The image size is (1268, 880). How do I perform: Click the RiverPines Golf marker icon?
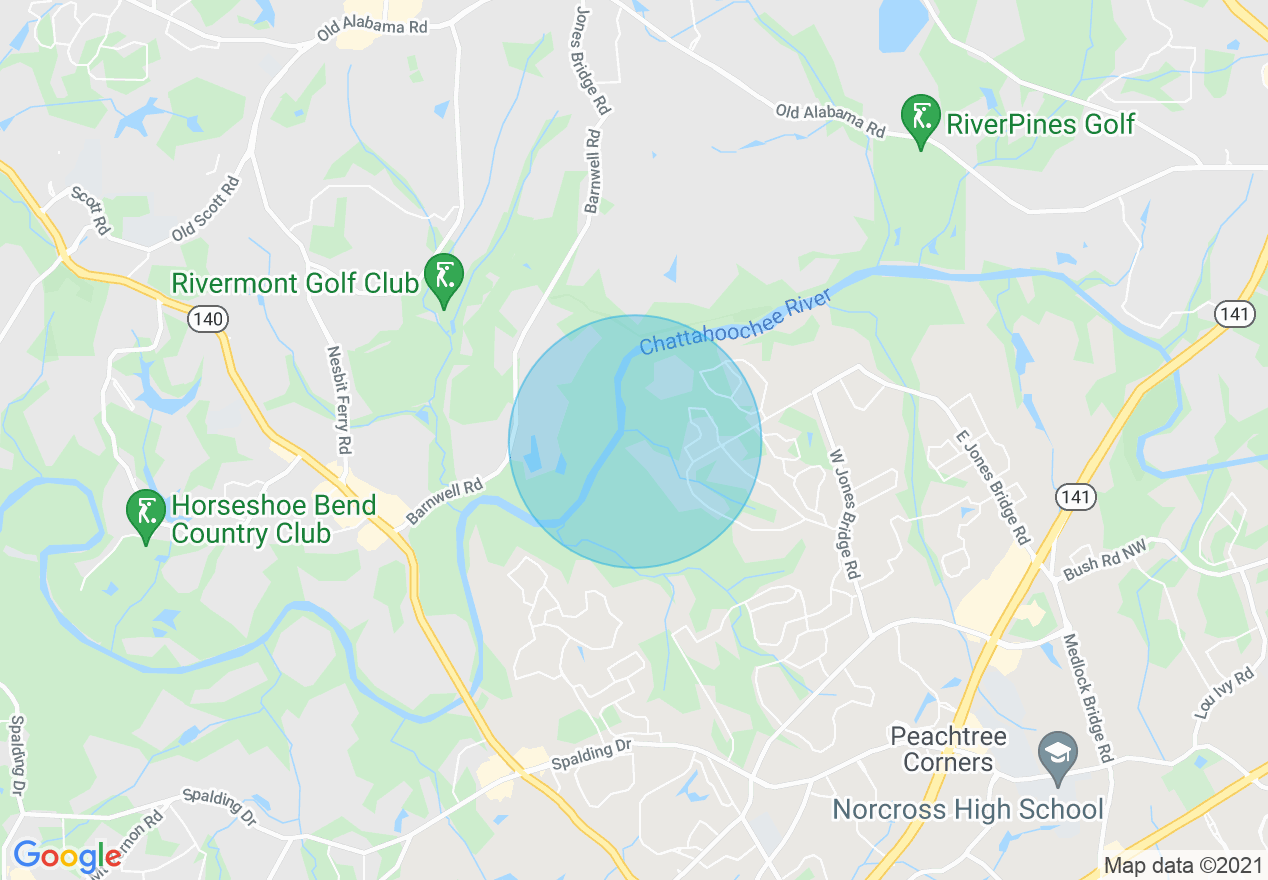pos(921,119)
